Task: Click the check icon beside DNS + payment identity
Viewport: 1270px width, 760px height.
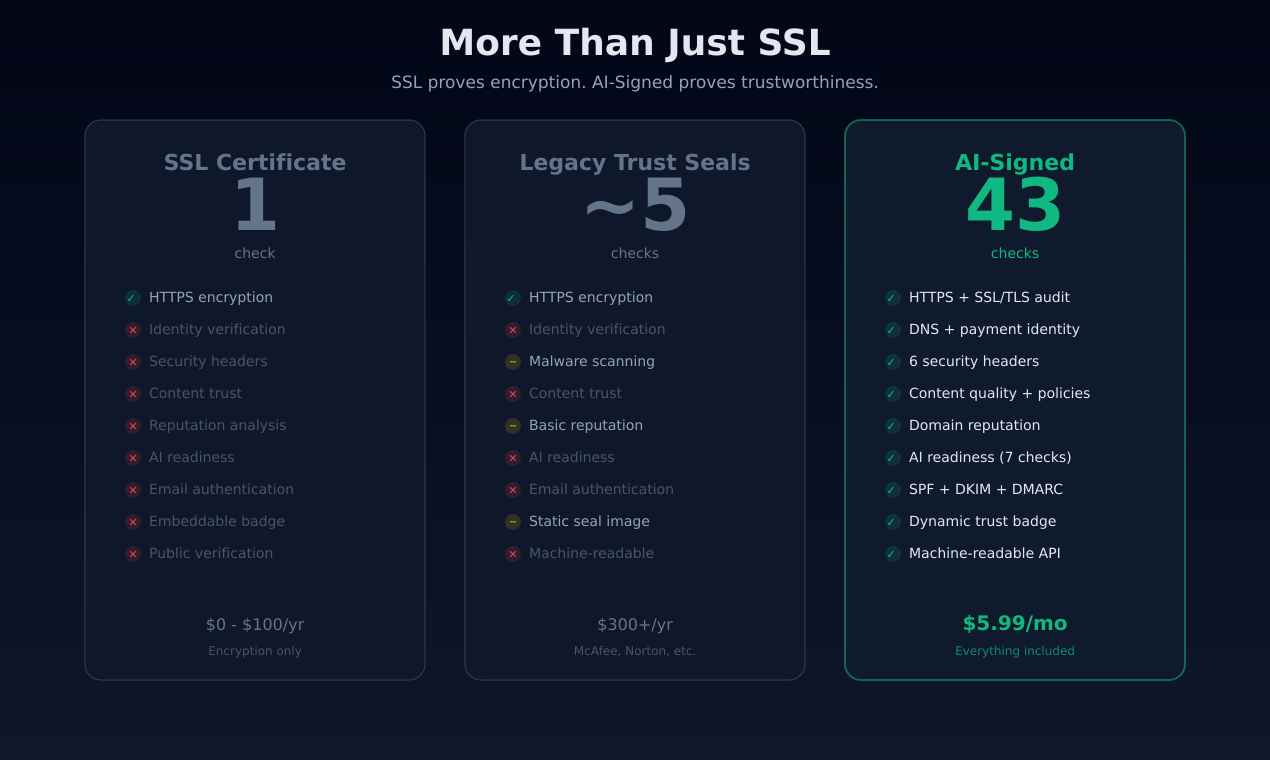Action: [x=893, y=330]
